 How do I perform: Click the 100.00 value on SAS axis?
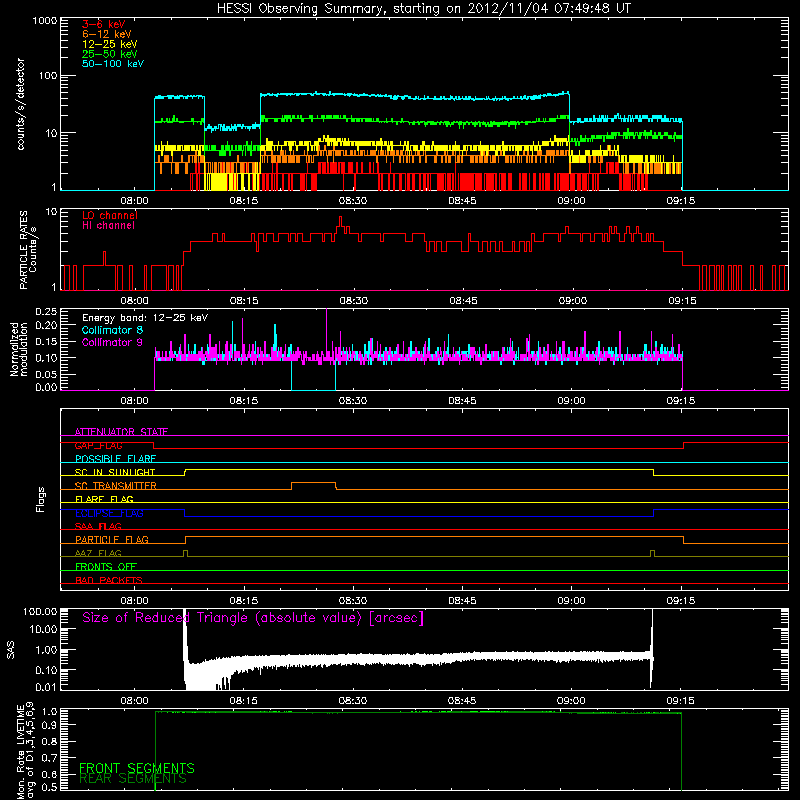tap(40, 611)
